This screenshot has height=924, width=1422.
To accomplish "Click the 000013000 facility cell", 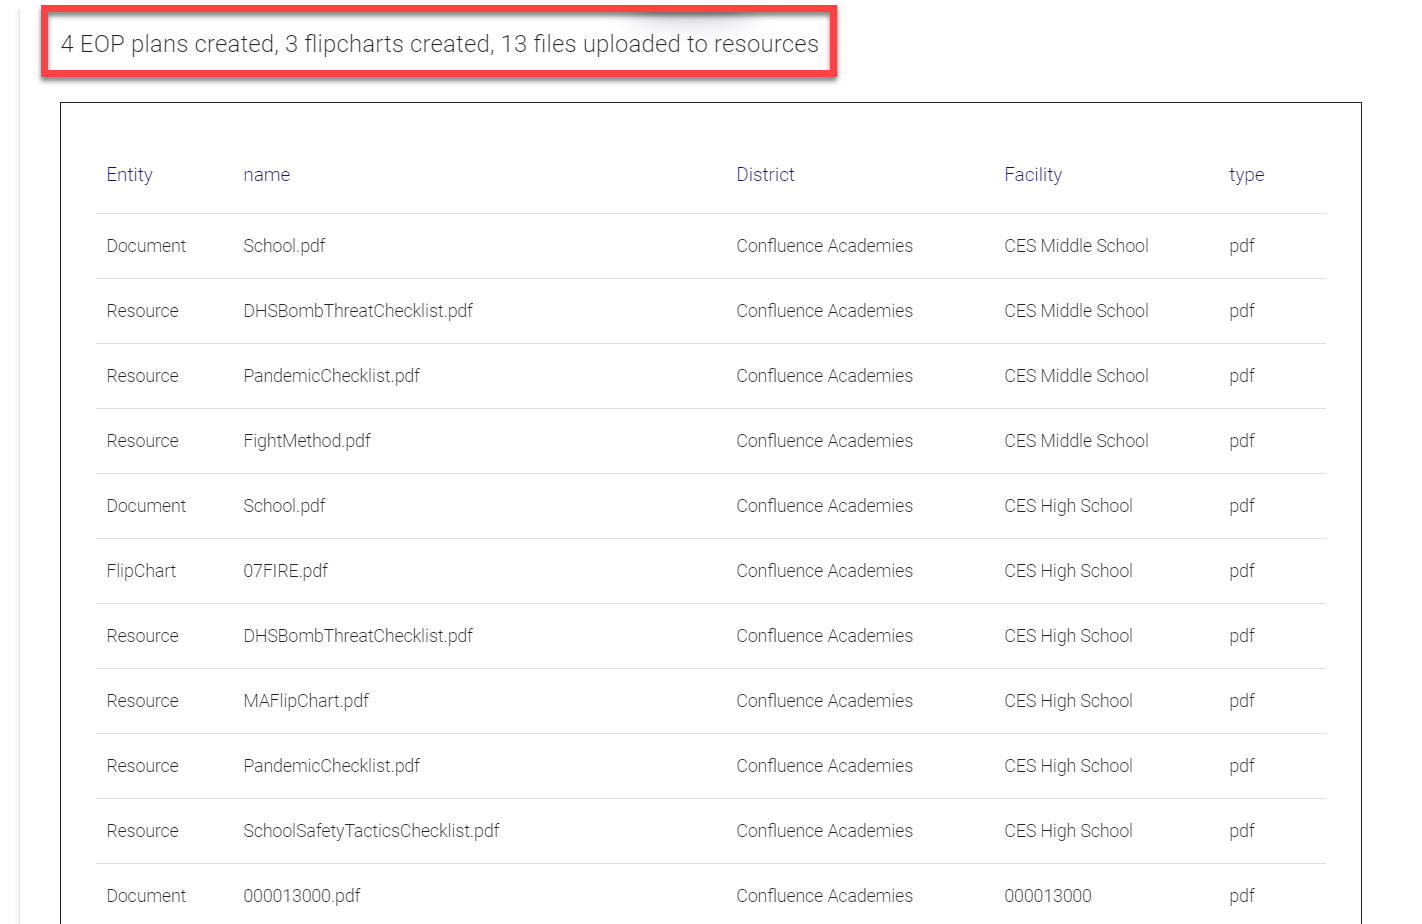I will pyautogui.click(x=1047, y=896).
